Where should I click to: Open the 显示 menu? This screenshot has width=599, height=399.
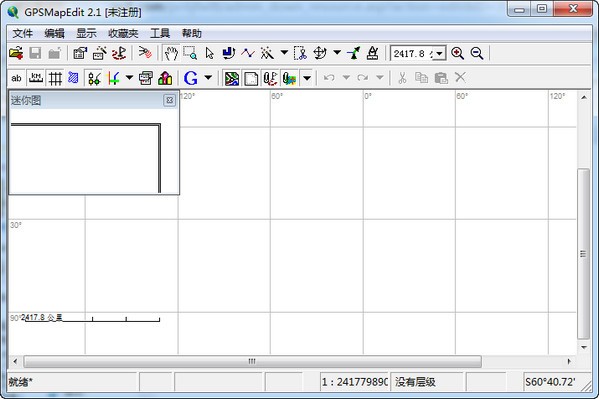(x=86, y=34)
